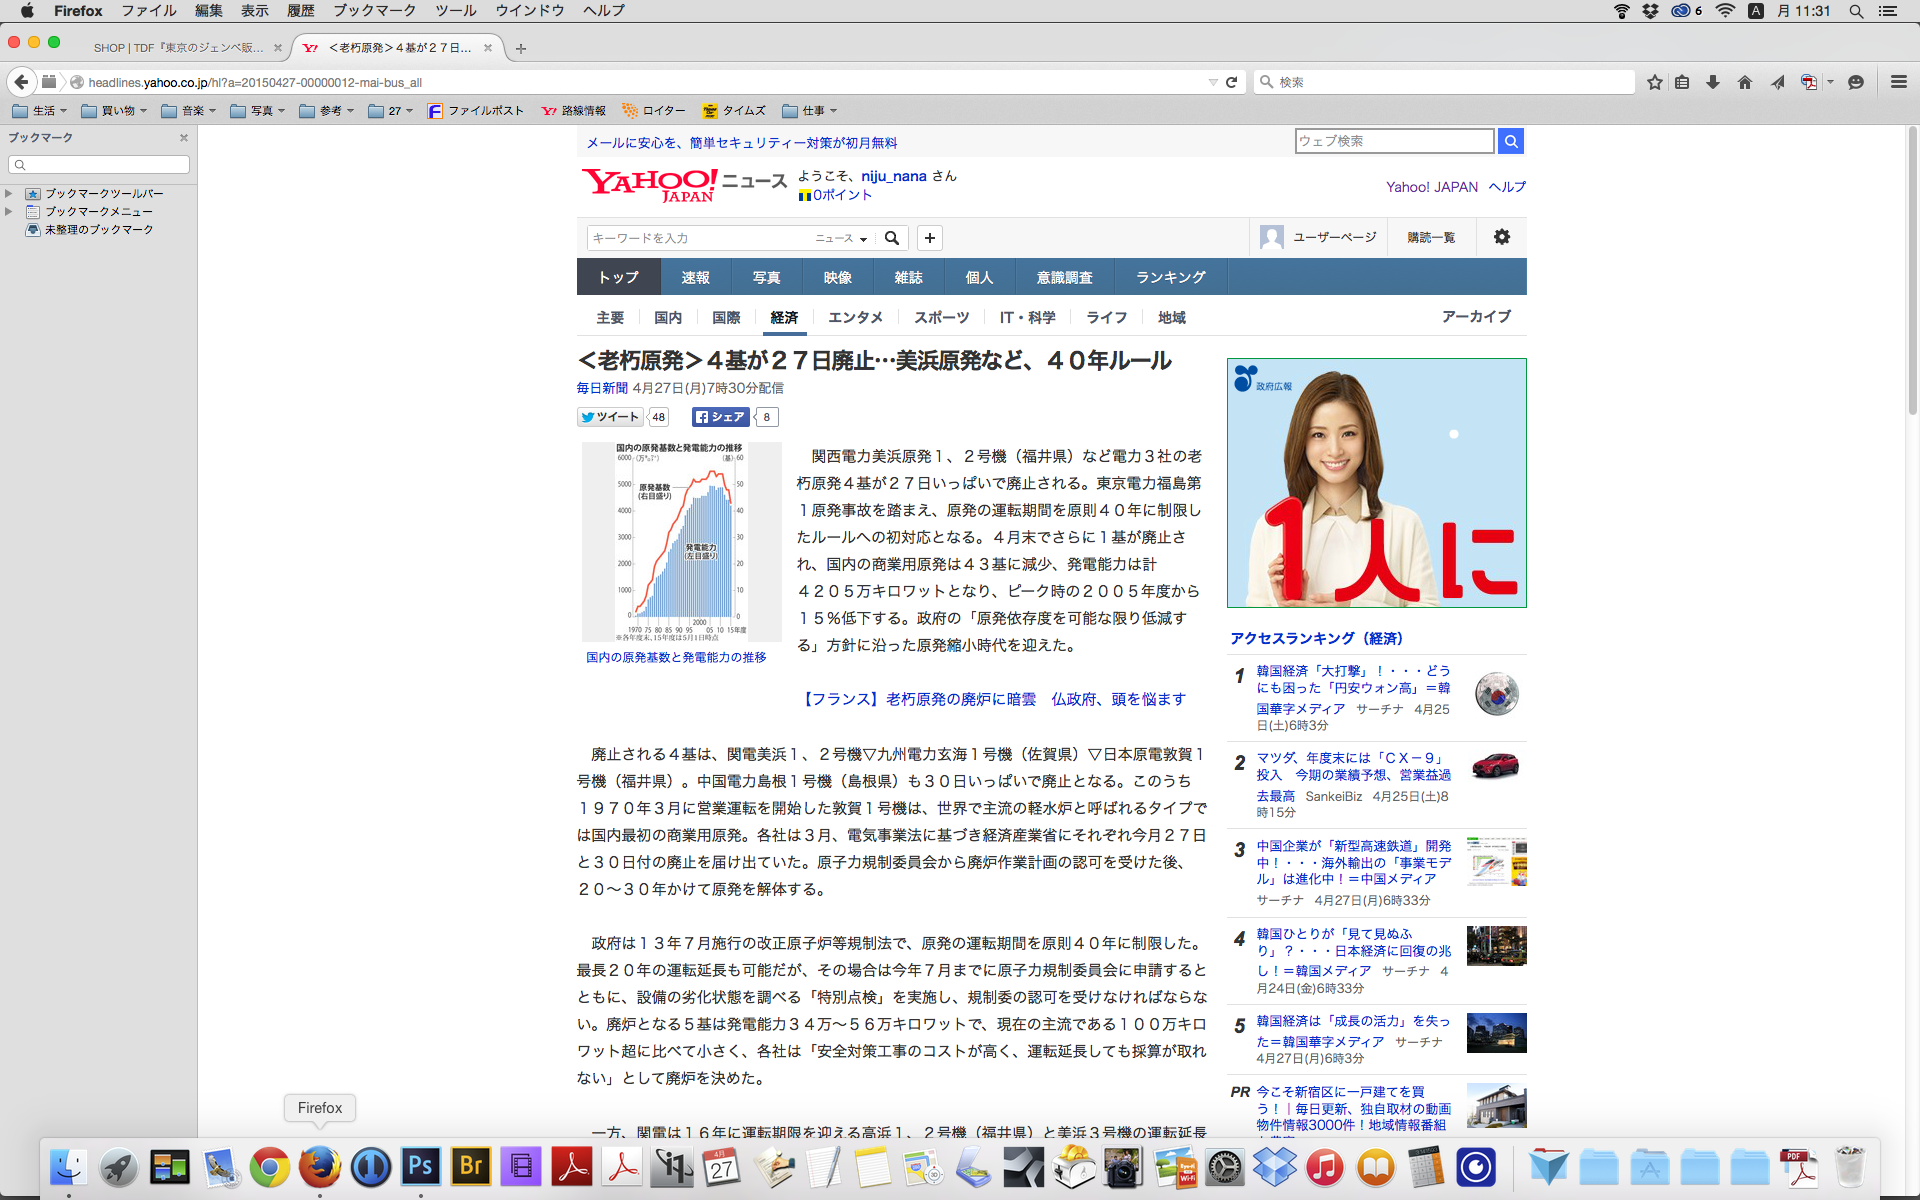Select the 国際 news category
This screenshot has height=1200, width=1920.
coord(726,317)
